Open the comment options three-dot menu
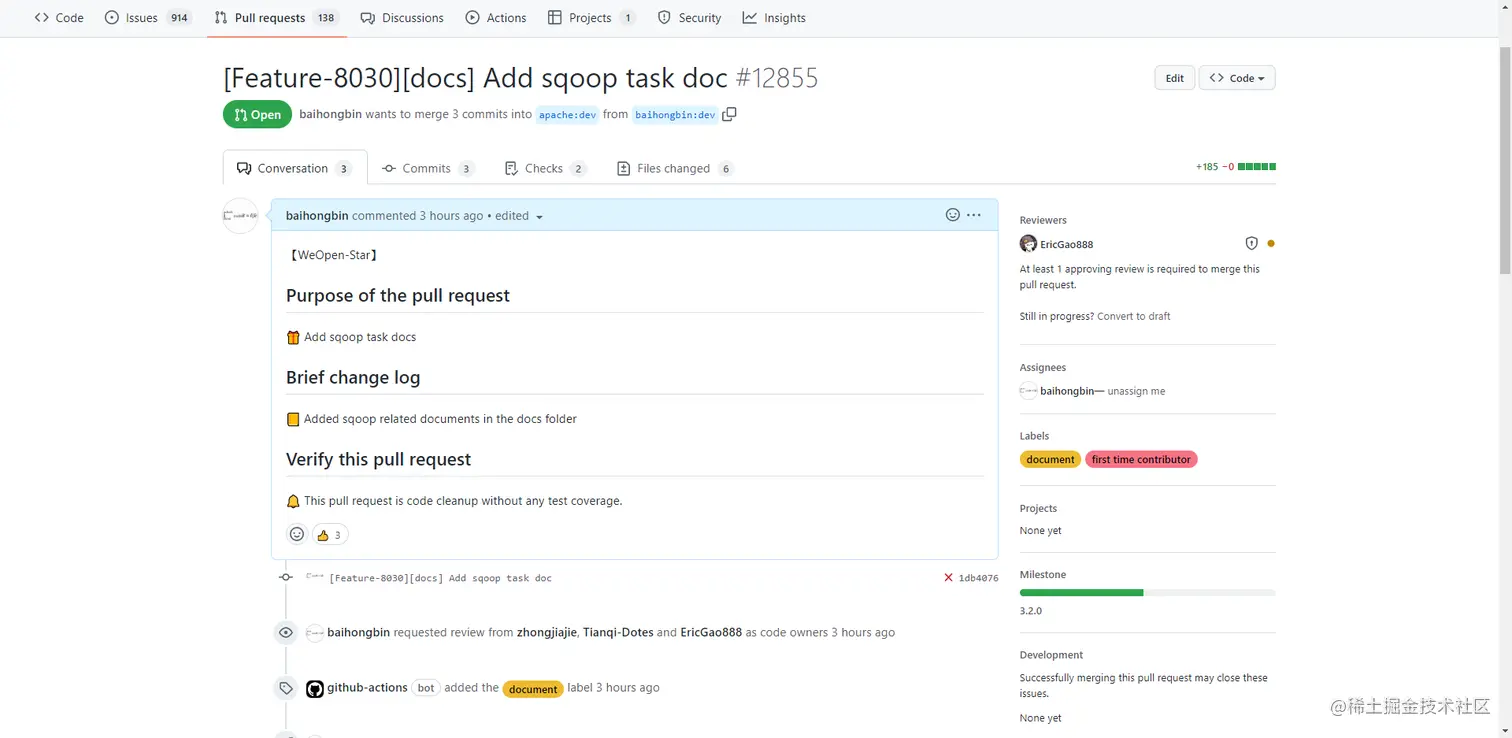The width and height of the screenshot is (1512, 738). coord(974,215)
